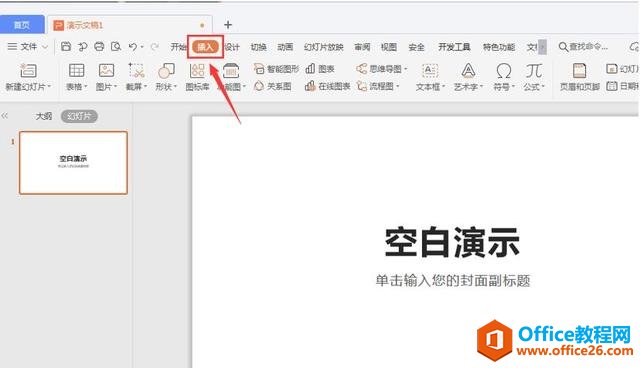
Task: Click the Print icon in quick toolbar
Action: click(x=99, y=47)
